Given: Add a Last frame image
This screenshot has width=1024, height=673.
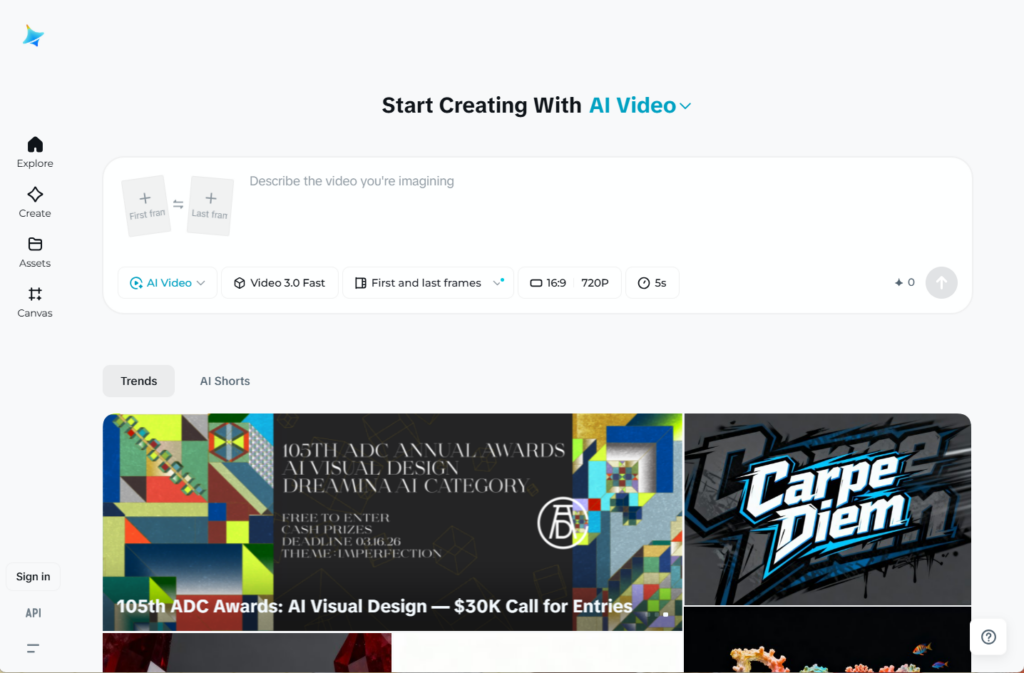Looking at the screenshot, I should [x=210, y=206].
